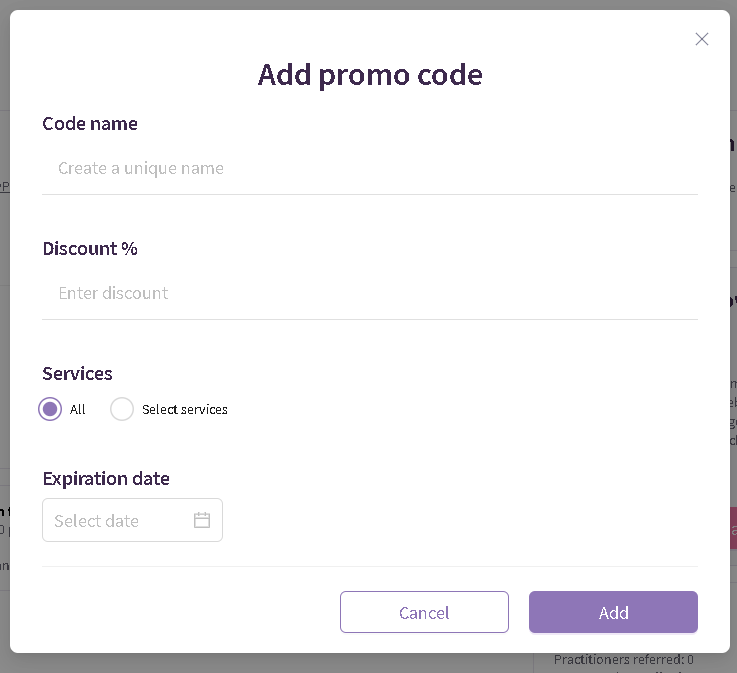Screen dimensions: 737x673
Task: Choose the Select services radio circle
Action: coord(122,409)
